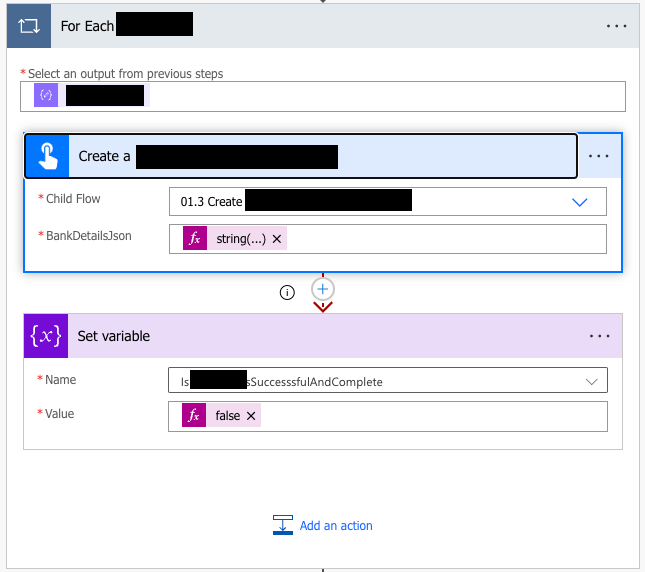The height and width of the screenshot is (572, 645).
Task: Remove the string(...) expression token
Action: coord(277,239)
